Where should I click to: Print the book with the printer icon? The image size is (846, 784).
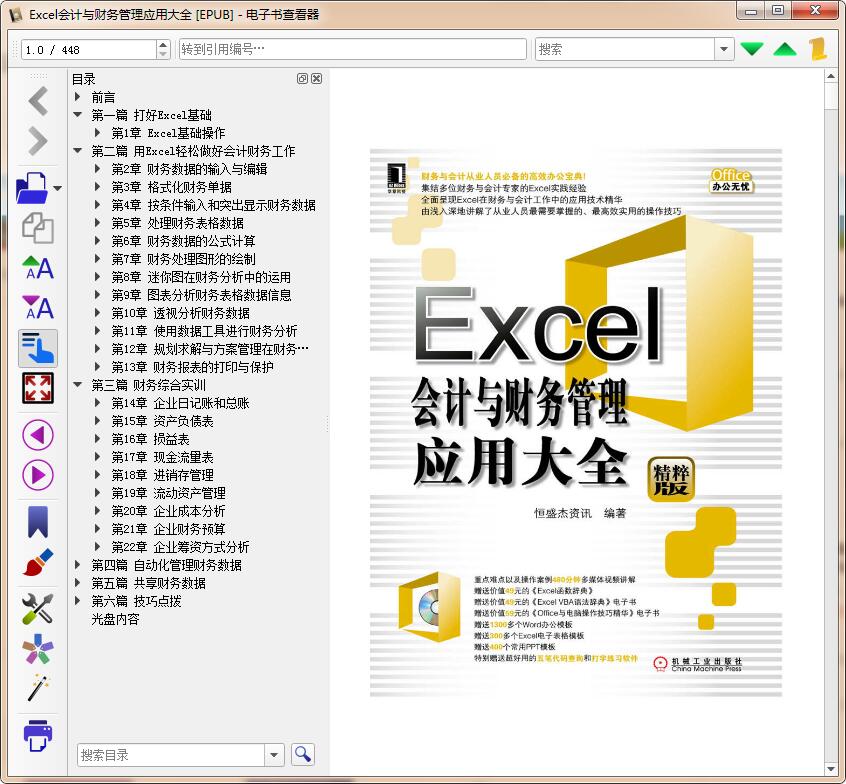click(38, 735)
